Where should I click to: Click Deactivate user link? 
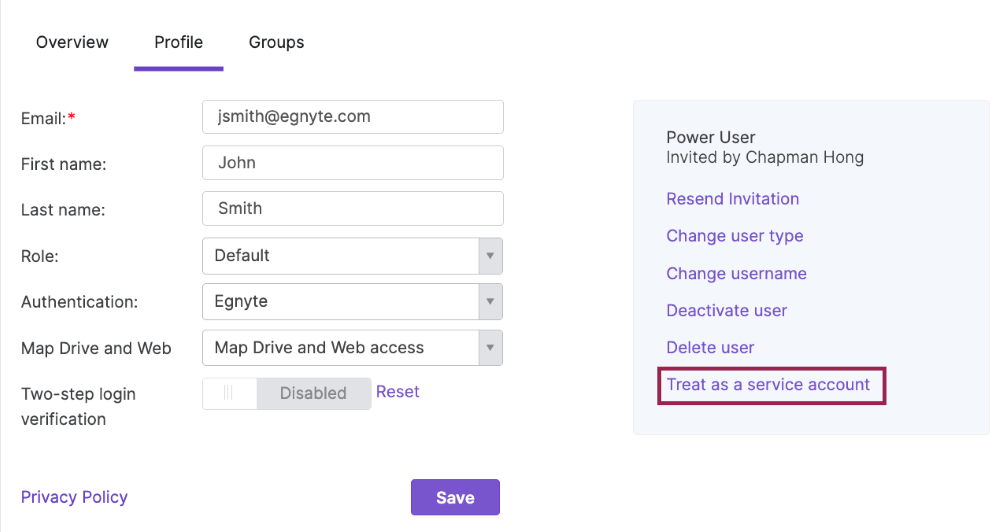[x=727, y=311]
